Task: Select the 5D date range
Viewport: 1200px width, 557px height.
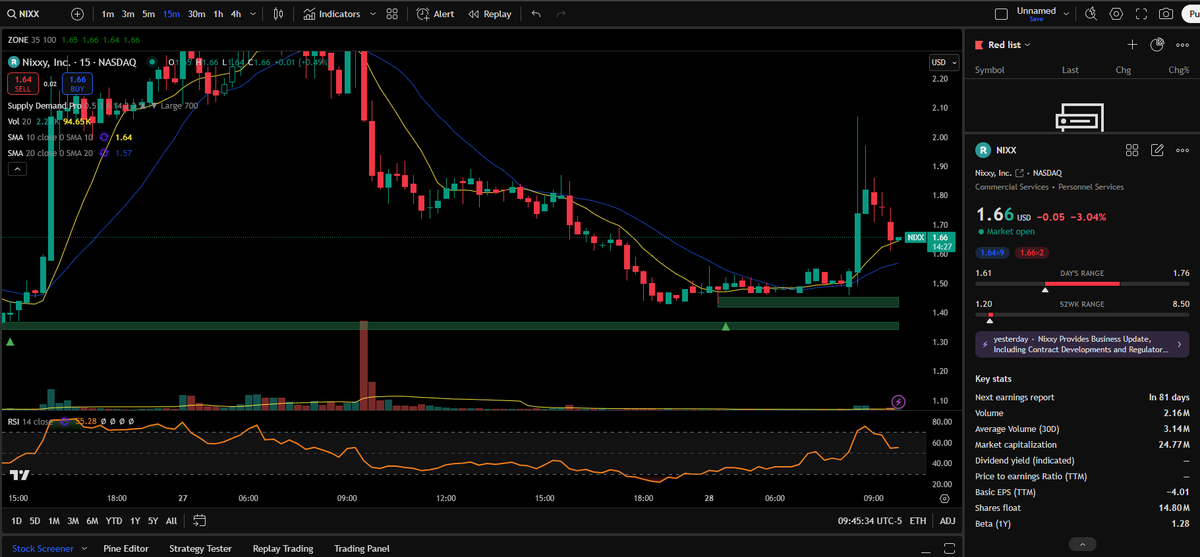Action: pyautogui.click(x=34, y=521)
